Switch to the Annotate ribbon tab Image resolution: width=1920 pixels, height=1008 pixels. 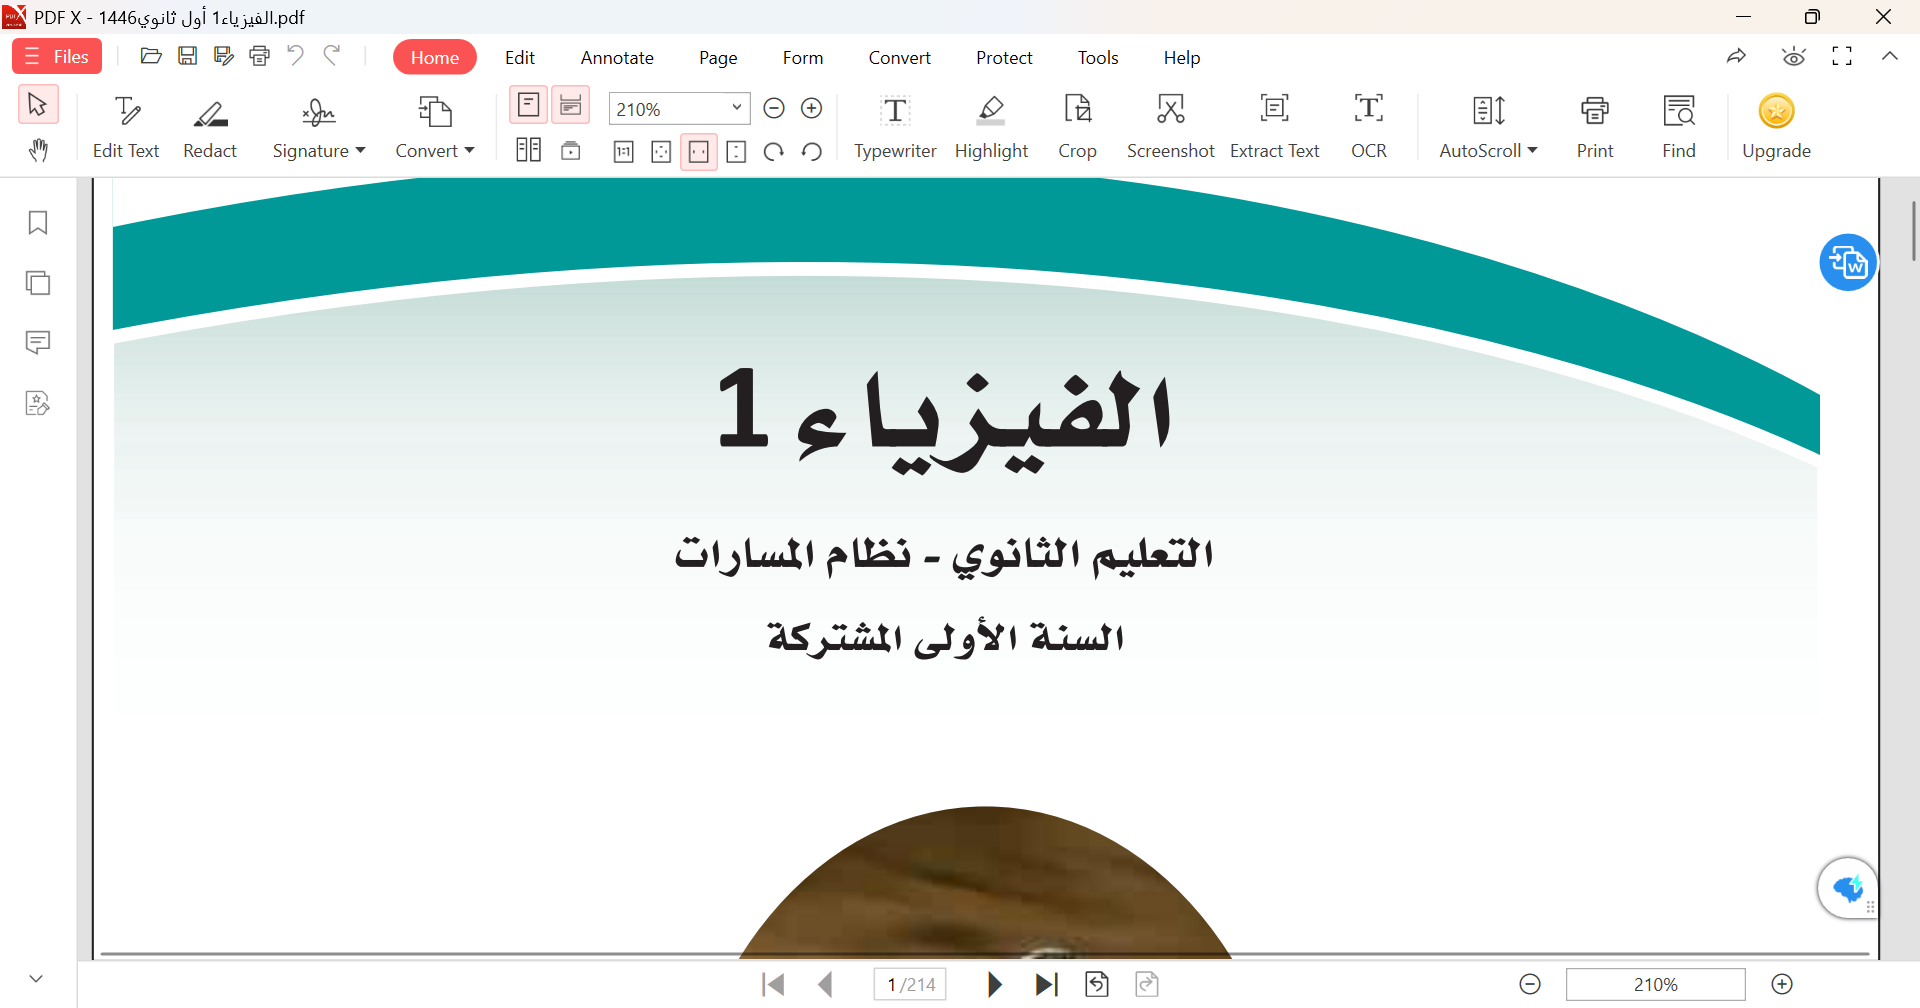(616, 57)
